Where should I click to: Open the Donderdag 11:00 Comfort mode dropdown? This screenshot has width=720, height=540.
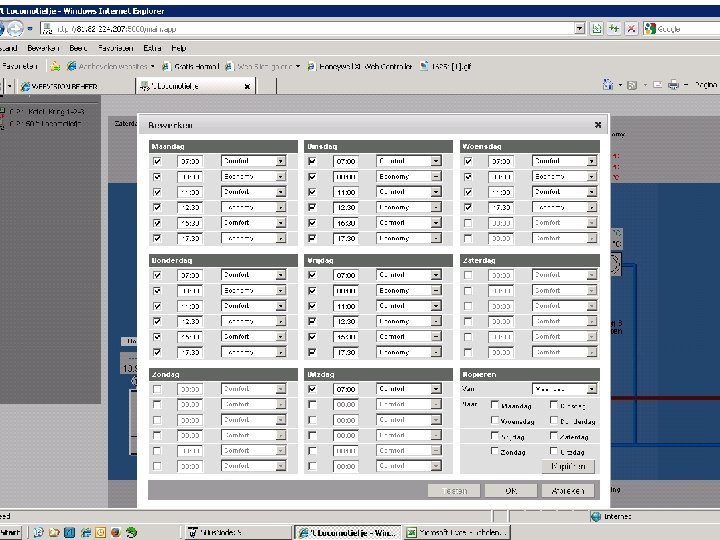pyautogui.click(x=253, y=305)
